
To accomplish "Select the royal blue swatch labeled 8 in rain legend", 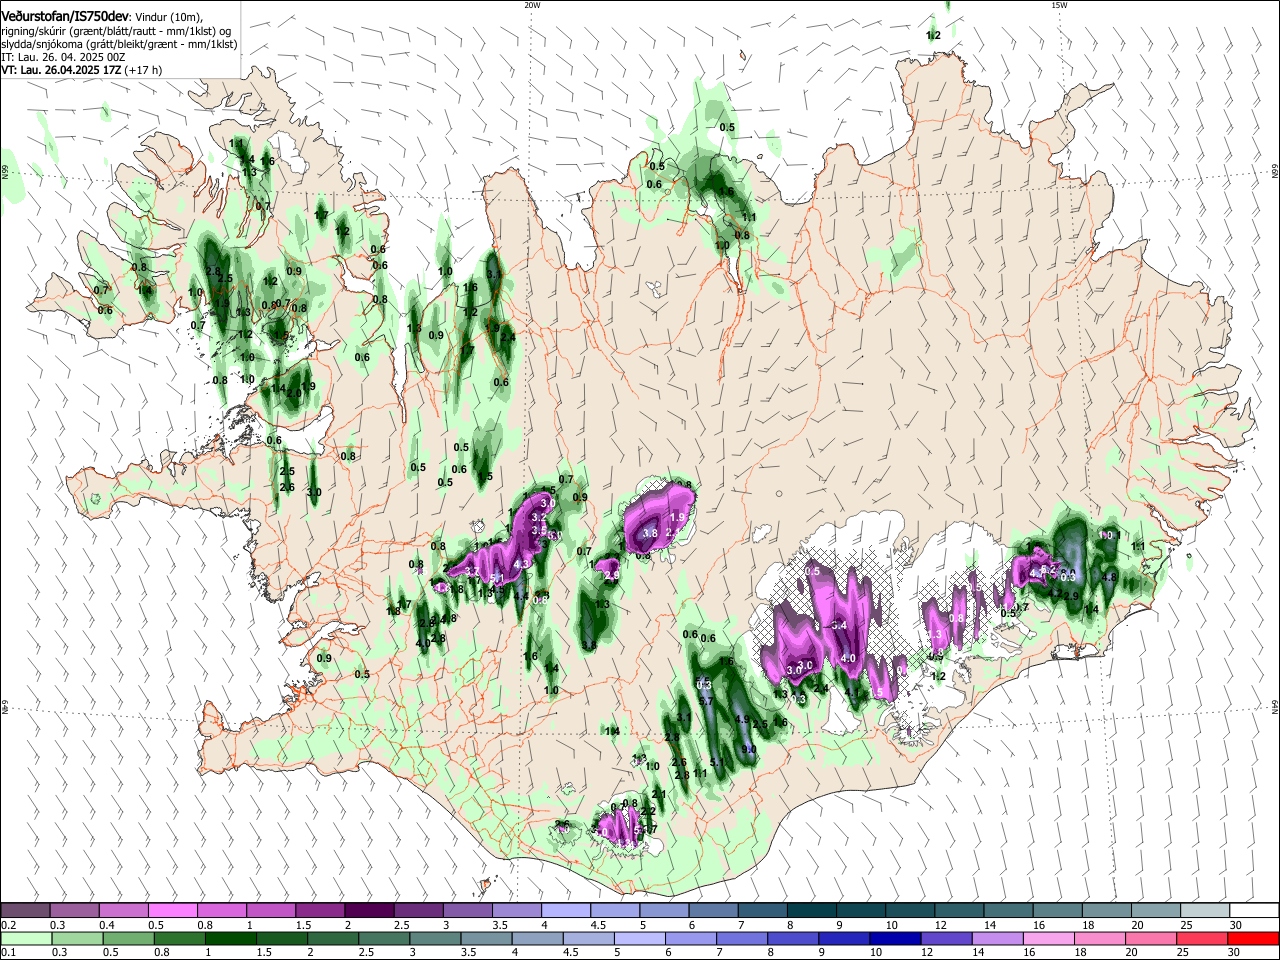I will tap(792, 938).
